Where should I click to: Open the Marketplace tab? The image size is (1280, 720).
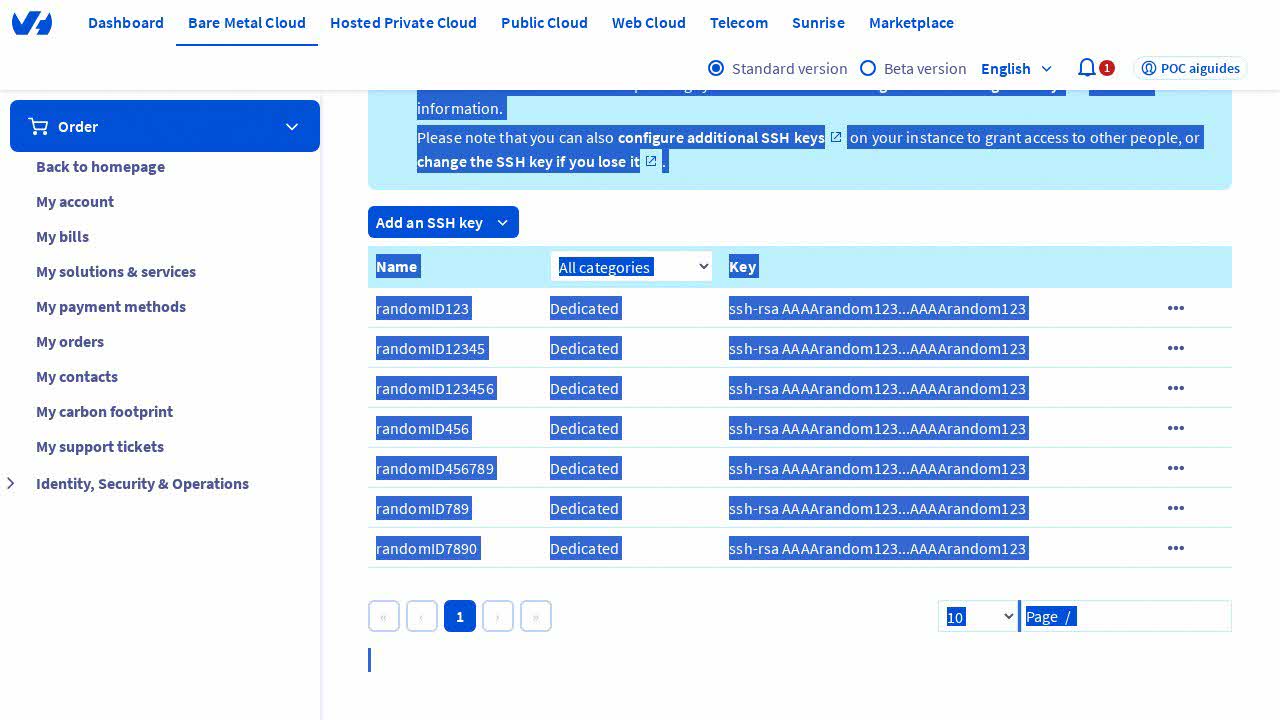pos(910,22)
